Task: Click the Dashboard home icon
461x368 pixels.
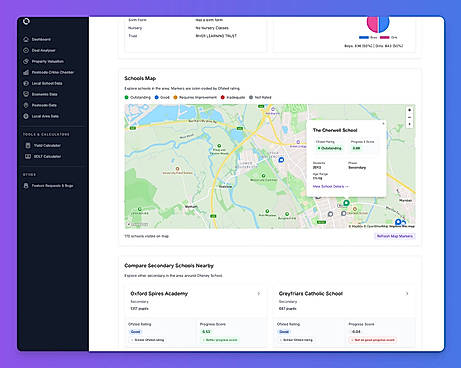Action: 26,39
